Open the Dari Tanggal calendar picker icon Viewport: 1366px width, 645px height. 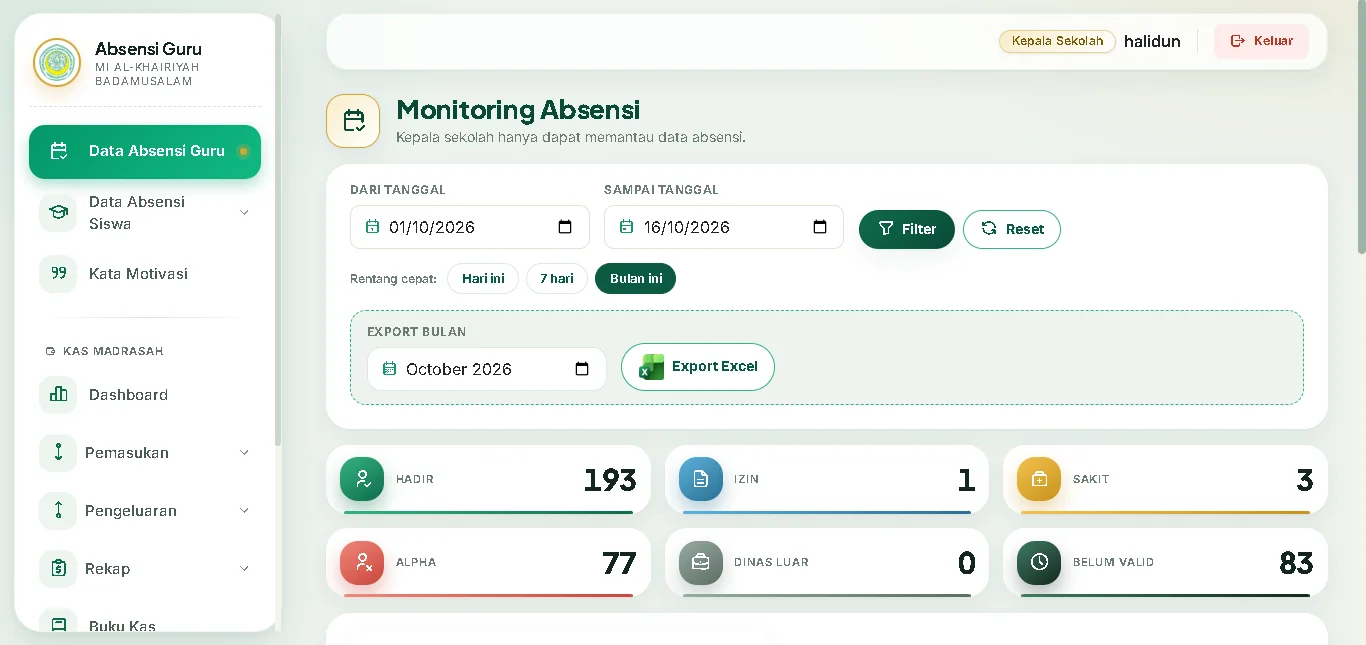coord(565,227)
